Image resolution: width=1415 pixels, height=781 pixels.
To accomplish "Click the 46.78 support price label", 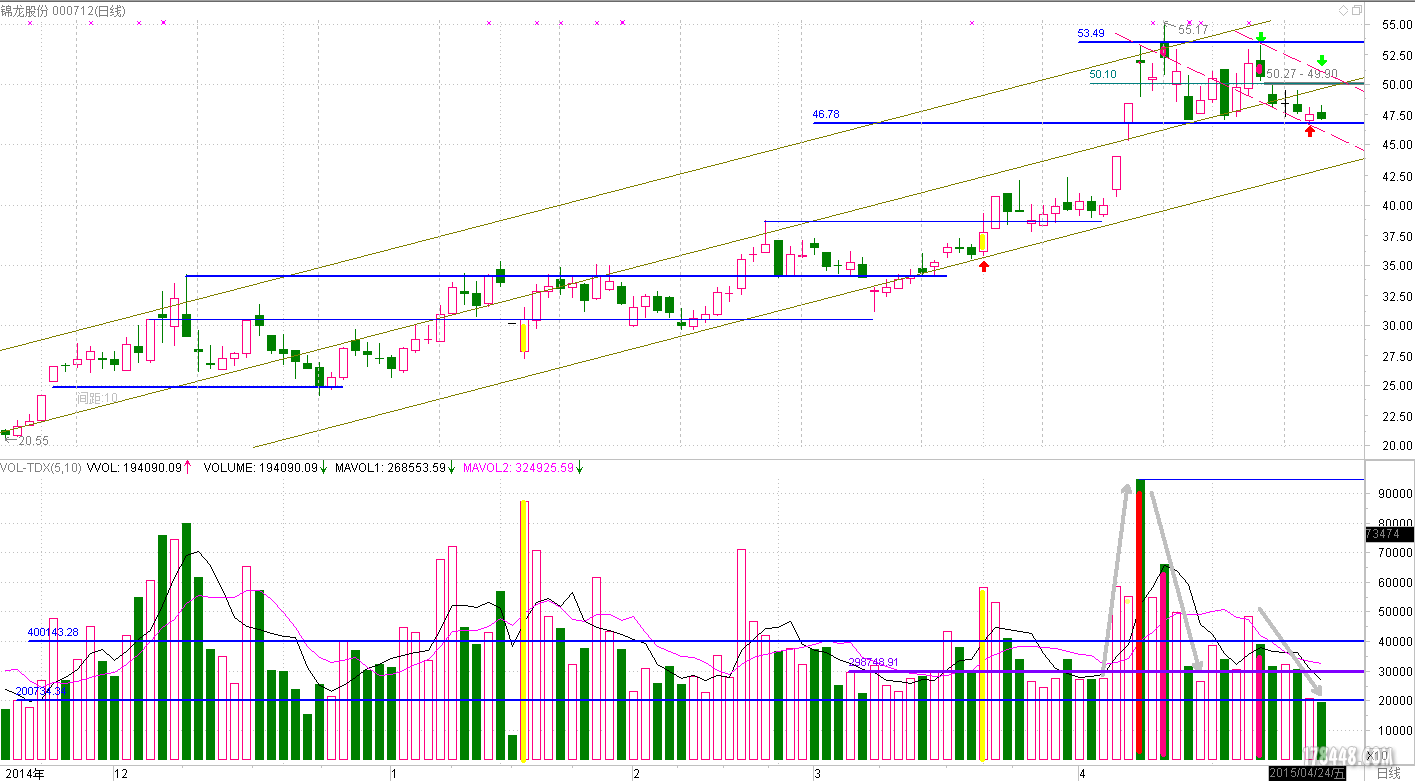I will pyautogui.click(x=826, y=115).
